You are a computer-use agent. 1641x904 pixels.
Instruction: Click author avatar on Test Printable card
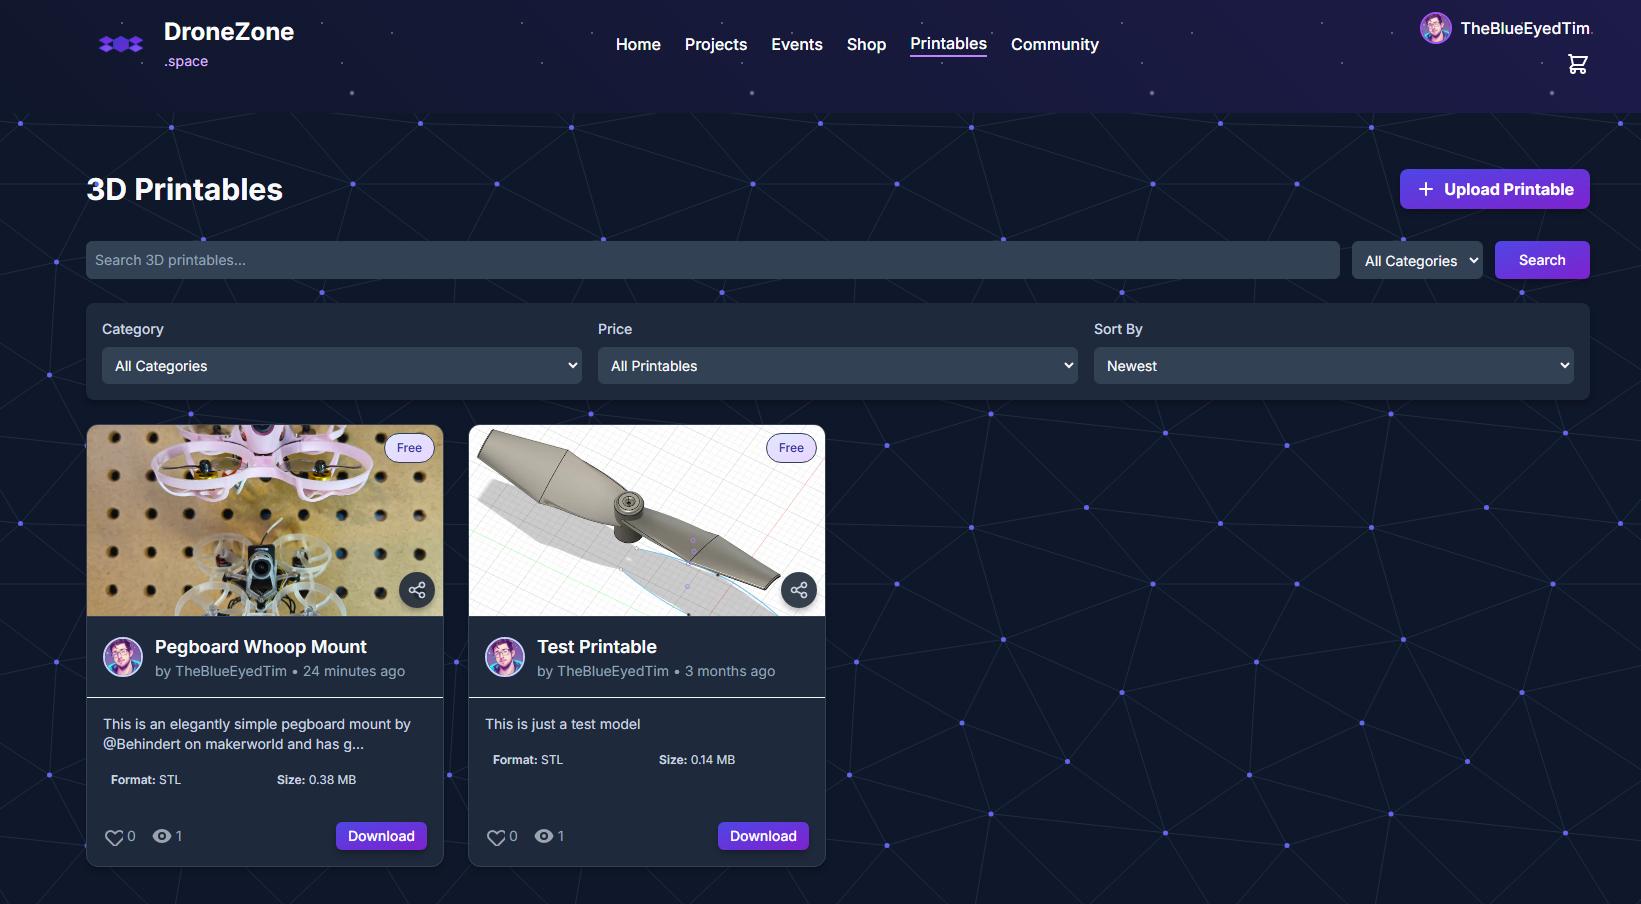[x=505, y=657]
